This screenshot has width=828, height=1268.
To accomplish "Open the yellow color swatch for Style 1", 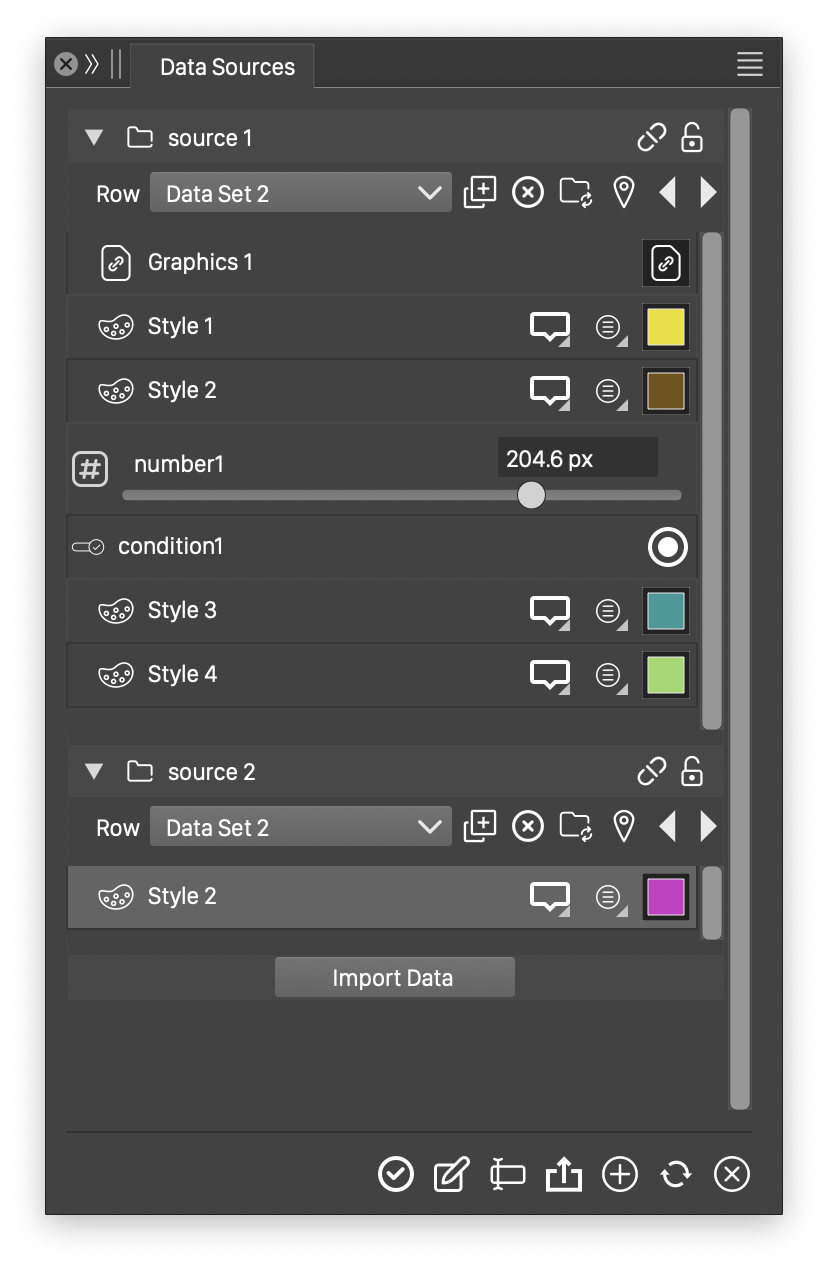I will (x=666, y=327).
